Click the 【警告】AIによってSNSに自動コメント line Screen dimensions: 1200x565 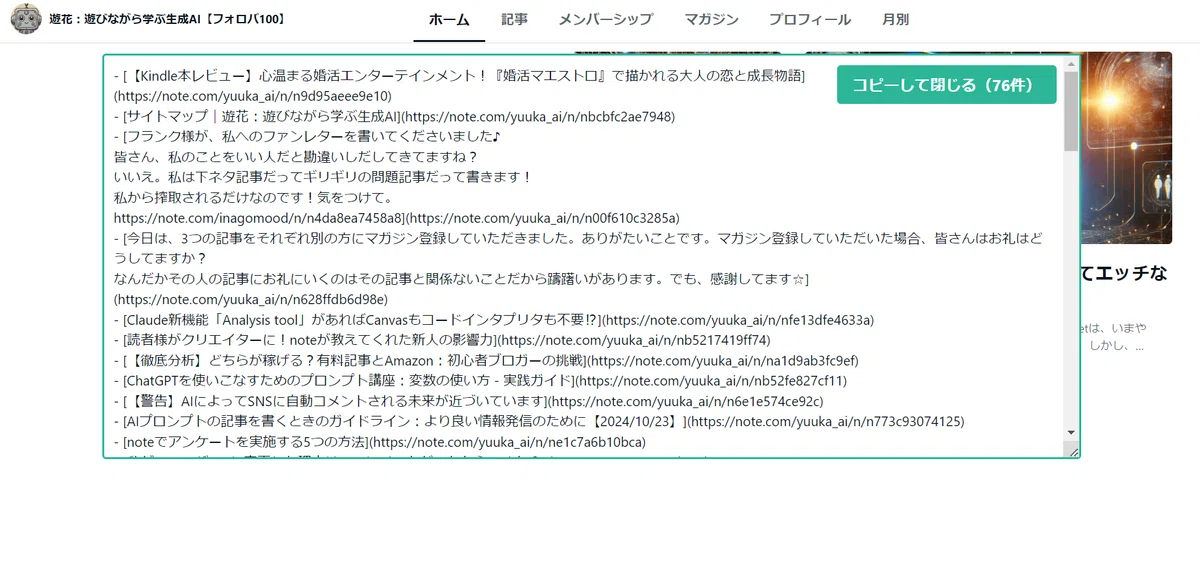click(x=469, y=401)
